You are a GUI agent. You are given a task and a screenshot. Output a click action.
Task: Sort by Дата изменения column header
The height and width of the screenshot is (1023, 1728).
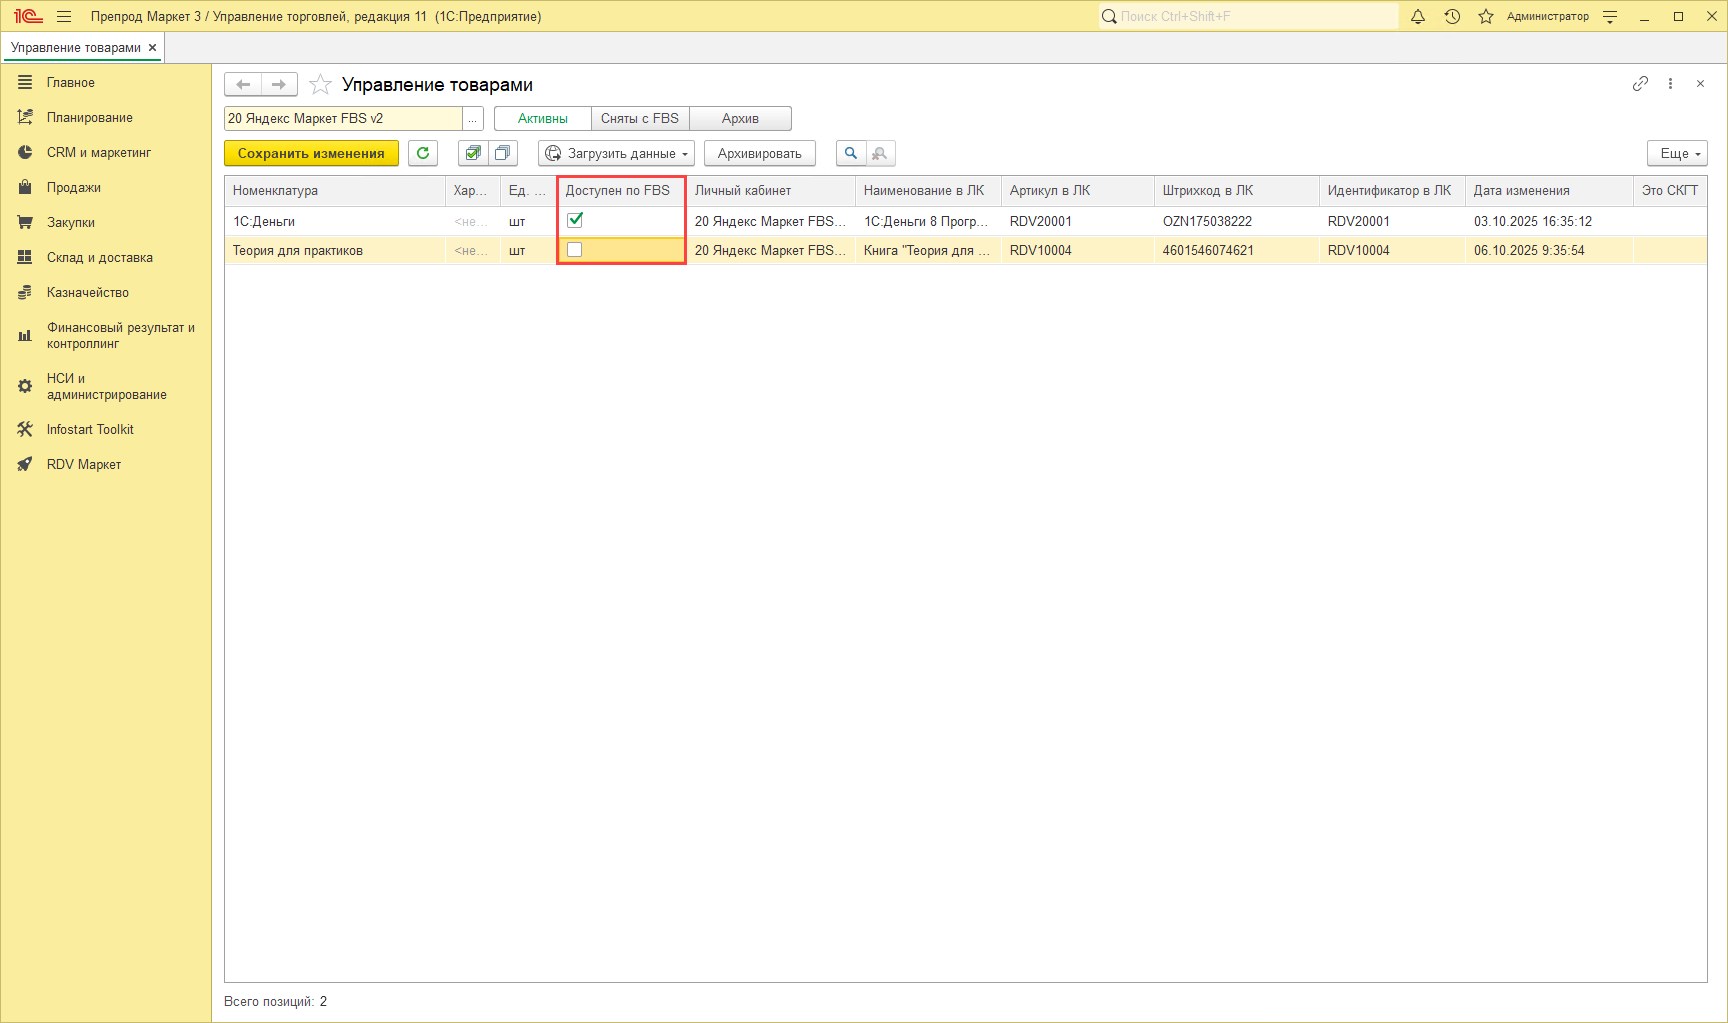(x=1549, y=191)
